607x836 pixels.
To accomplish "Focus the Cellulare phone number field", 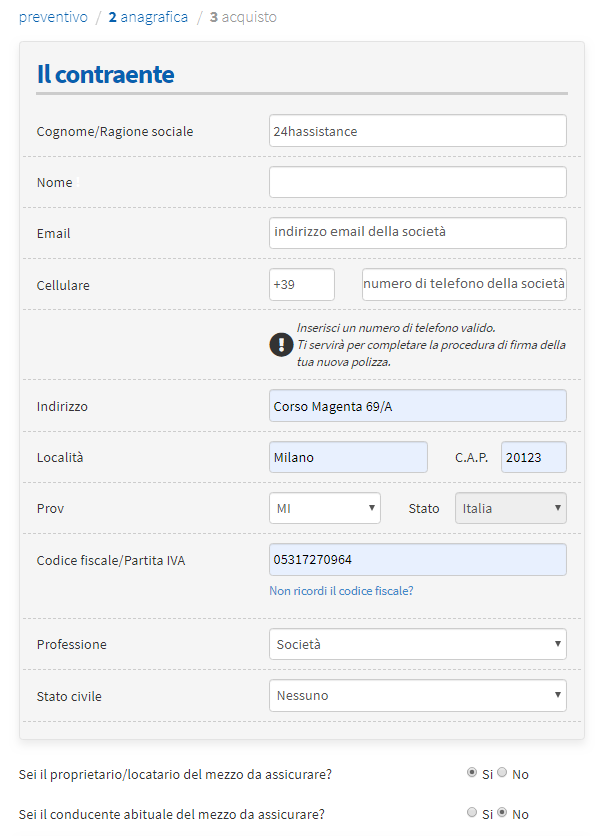I will tap(464, 284).
